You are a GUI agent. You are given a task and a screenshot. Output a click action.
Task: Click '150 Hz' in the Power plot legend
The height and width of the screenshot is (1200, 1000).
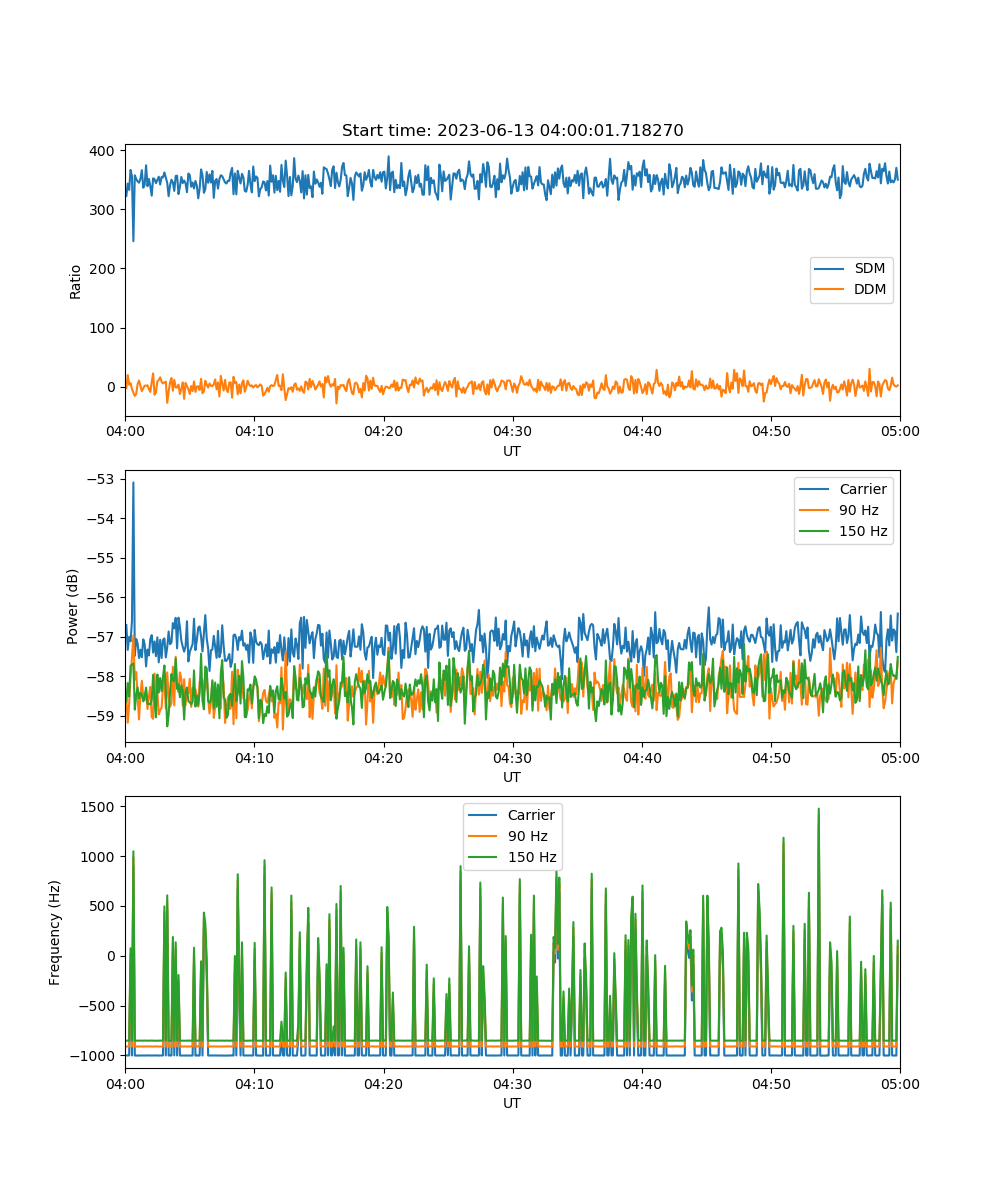click(863, 531)
